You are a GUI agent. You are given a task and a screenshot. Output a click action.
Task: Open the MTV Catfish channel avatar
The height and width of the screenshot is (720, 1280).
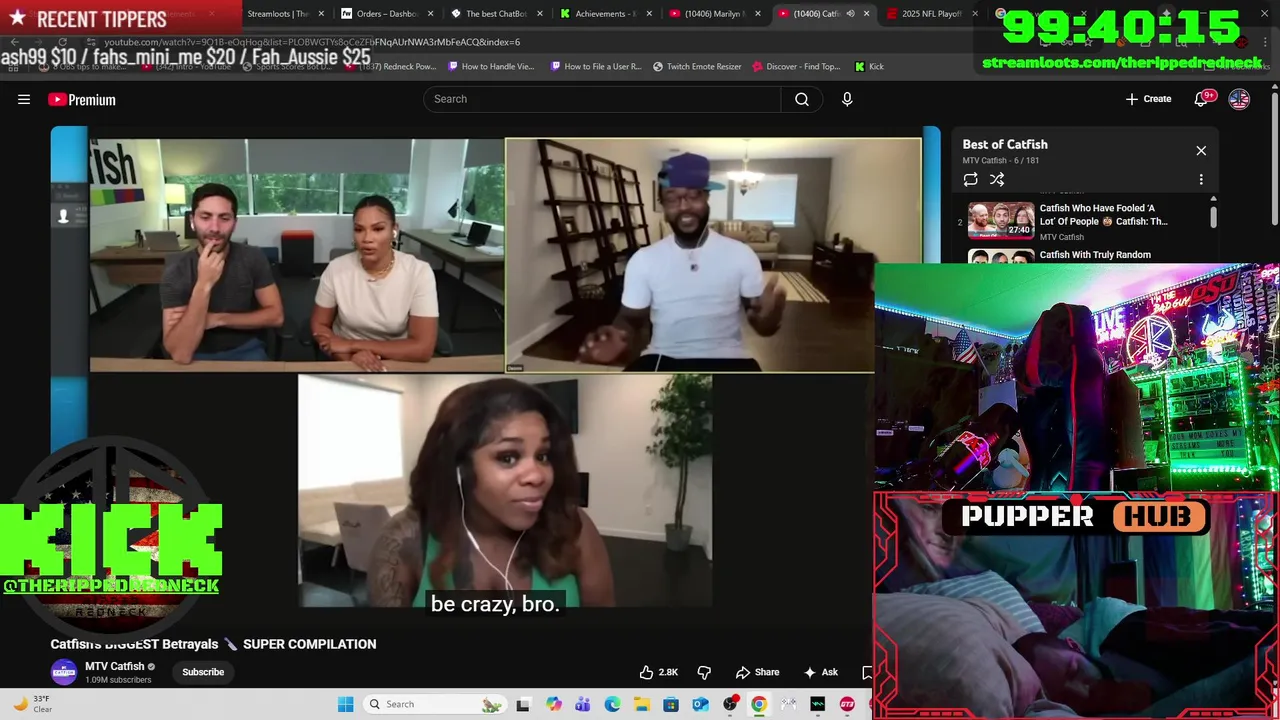click(x=64, y=672)
